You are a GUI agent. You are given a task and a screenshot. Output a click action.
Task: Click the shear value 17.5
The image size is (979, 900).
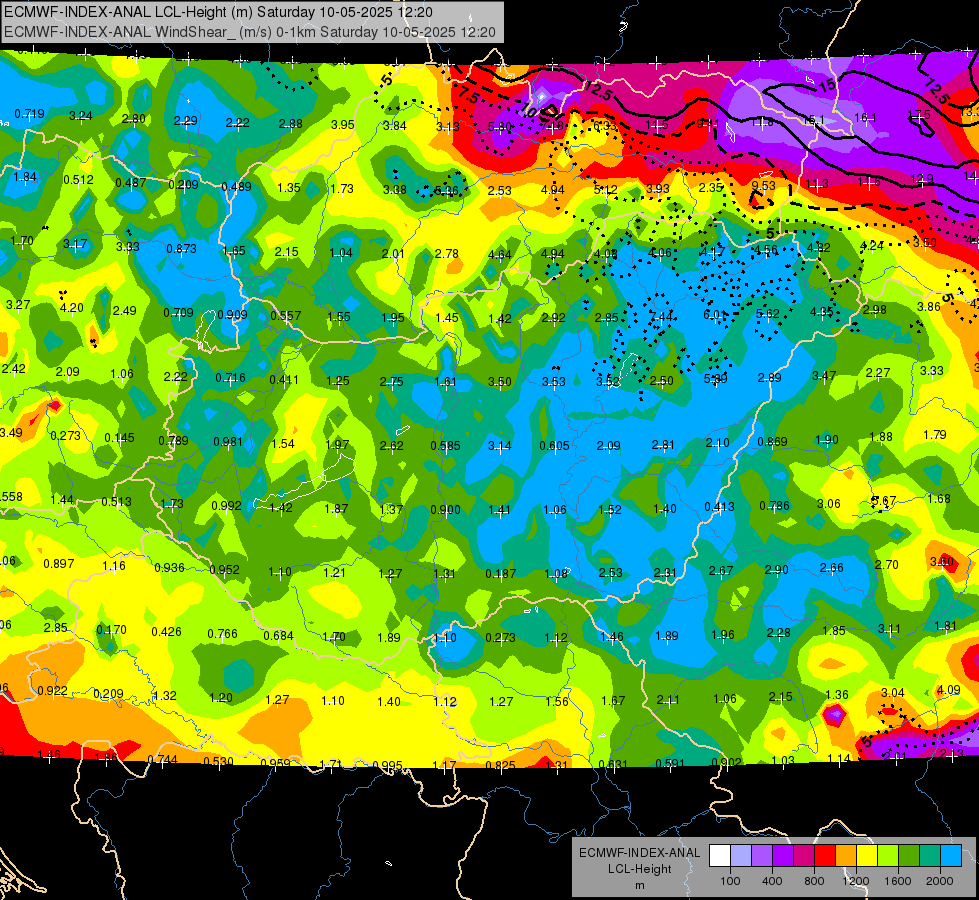point(918,116)
